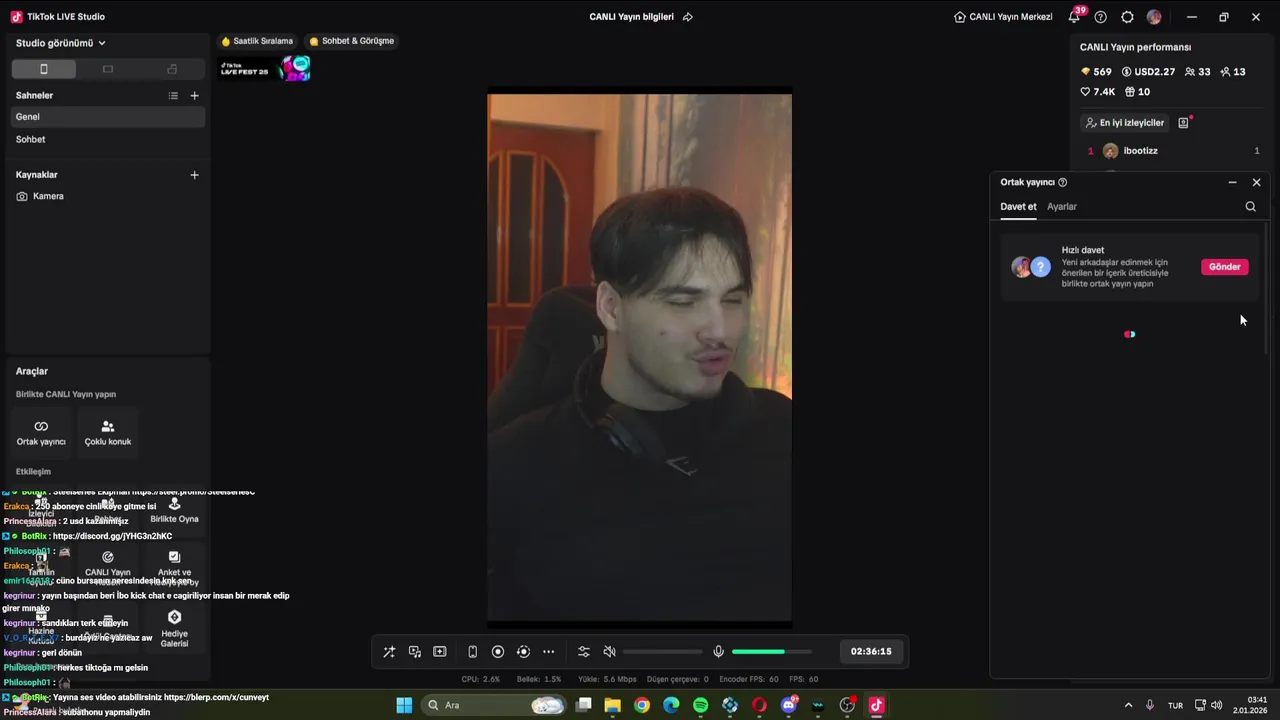Expand the system tray hidden icons chevron

tap(1129, 705)
